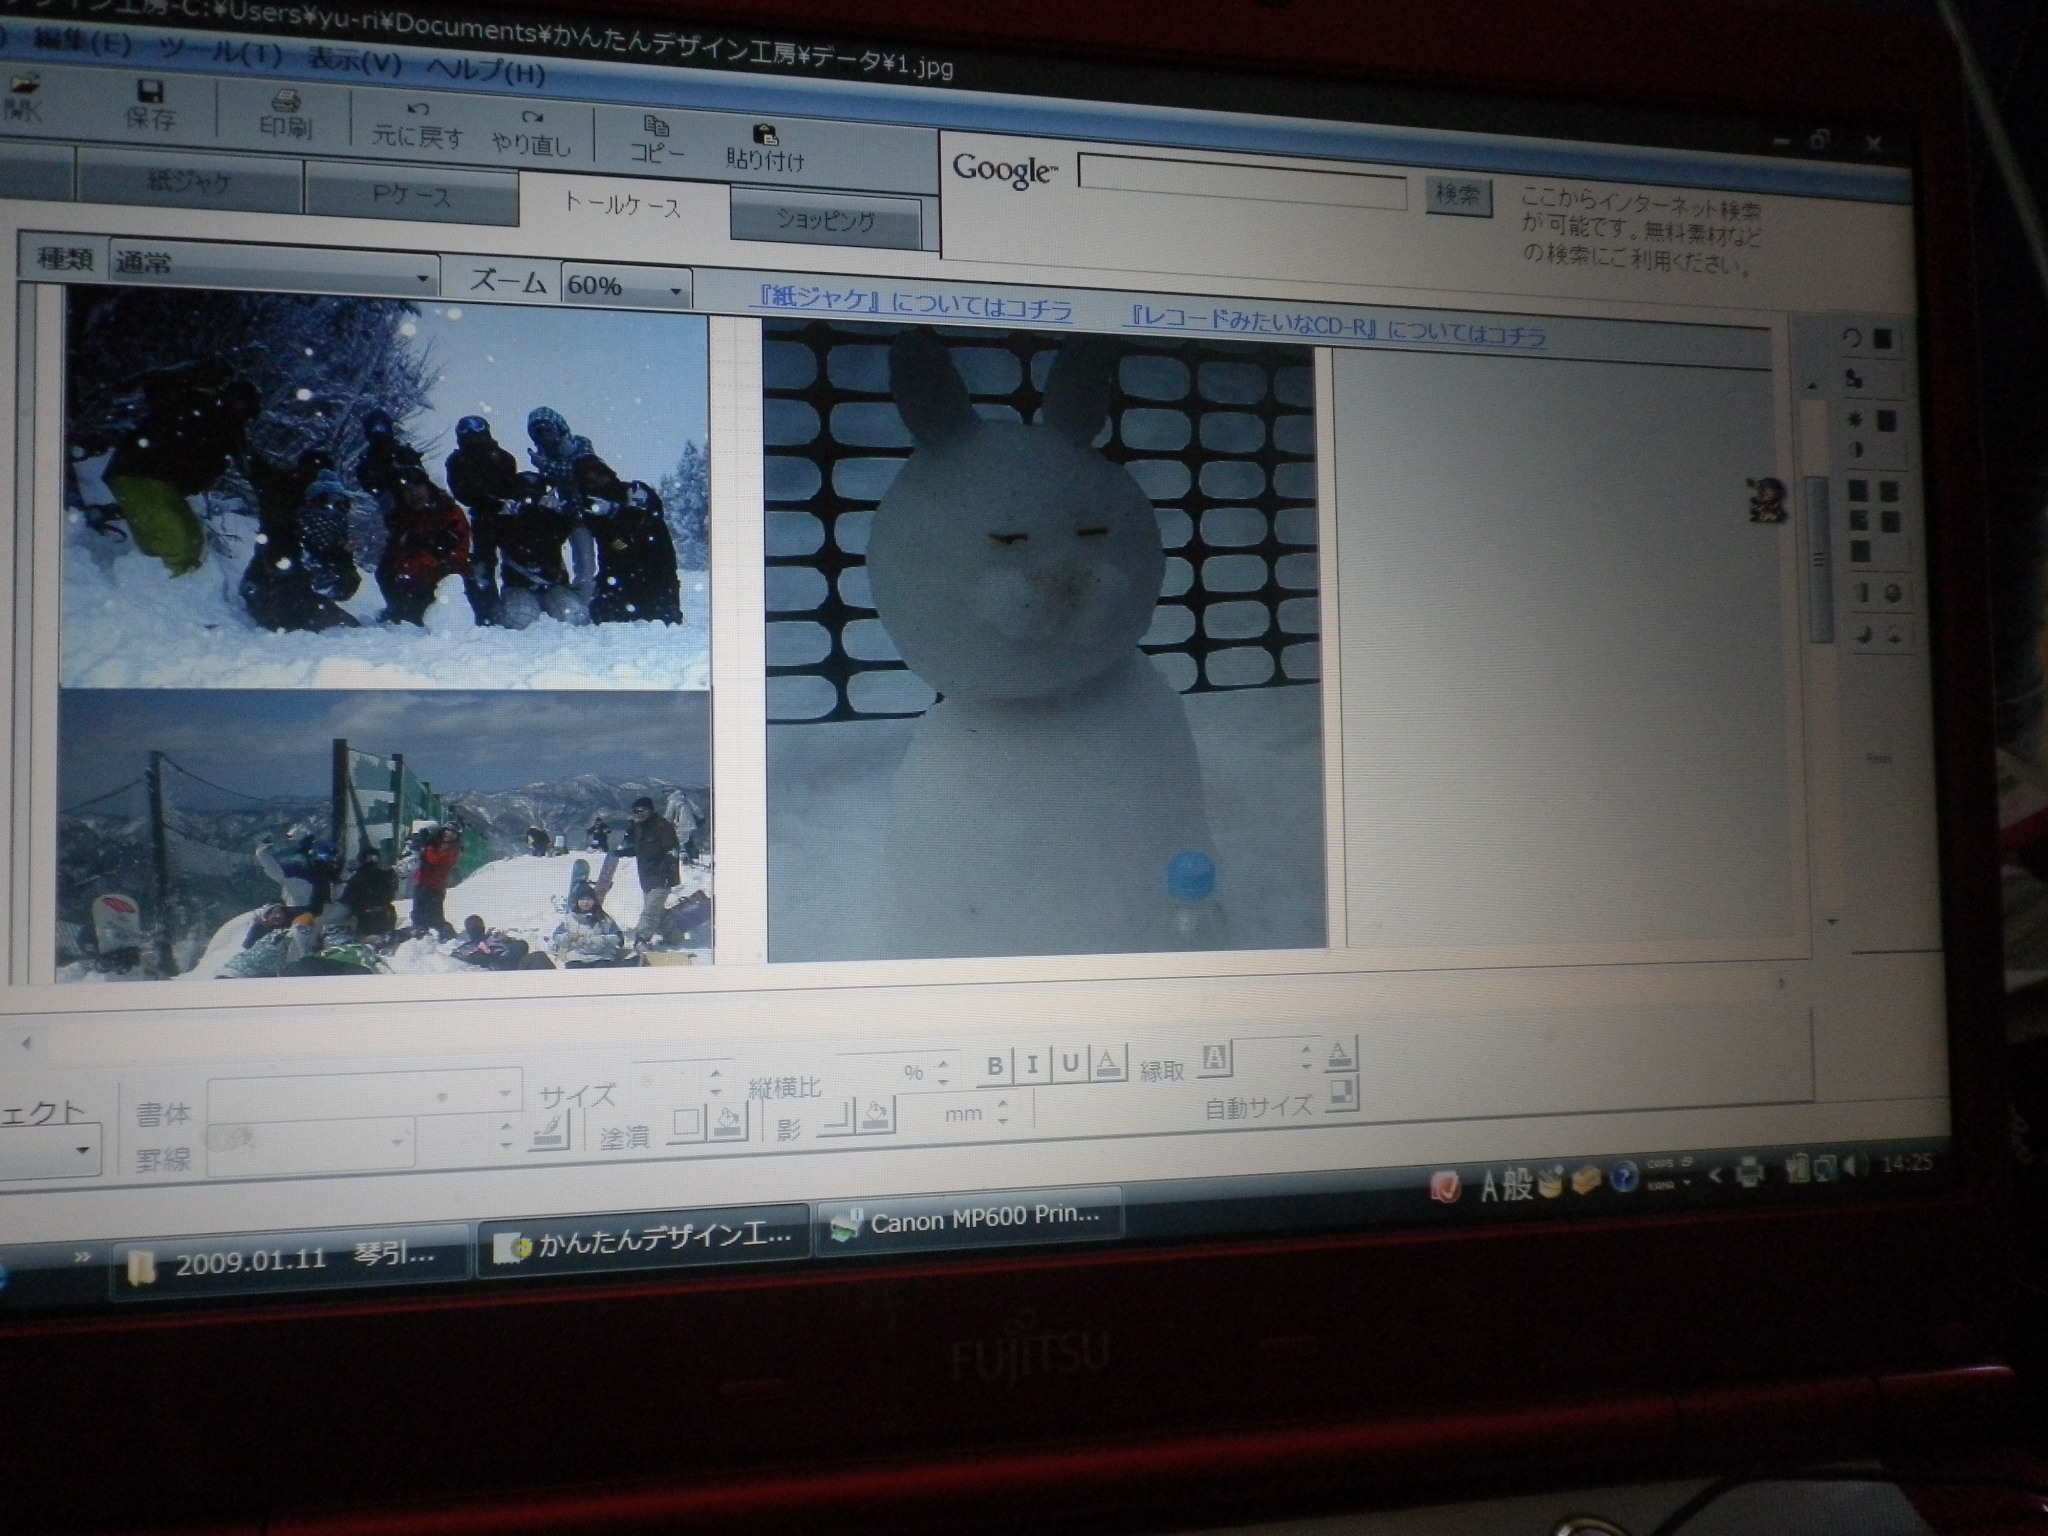Screen dimensions: 2048x1536
Task: Open the 『紙ジャケ』についてはコチラ link
Action: click(912, 304)
